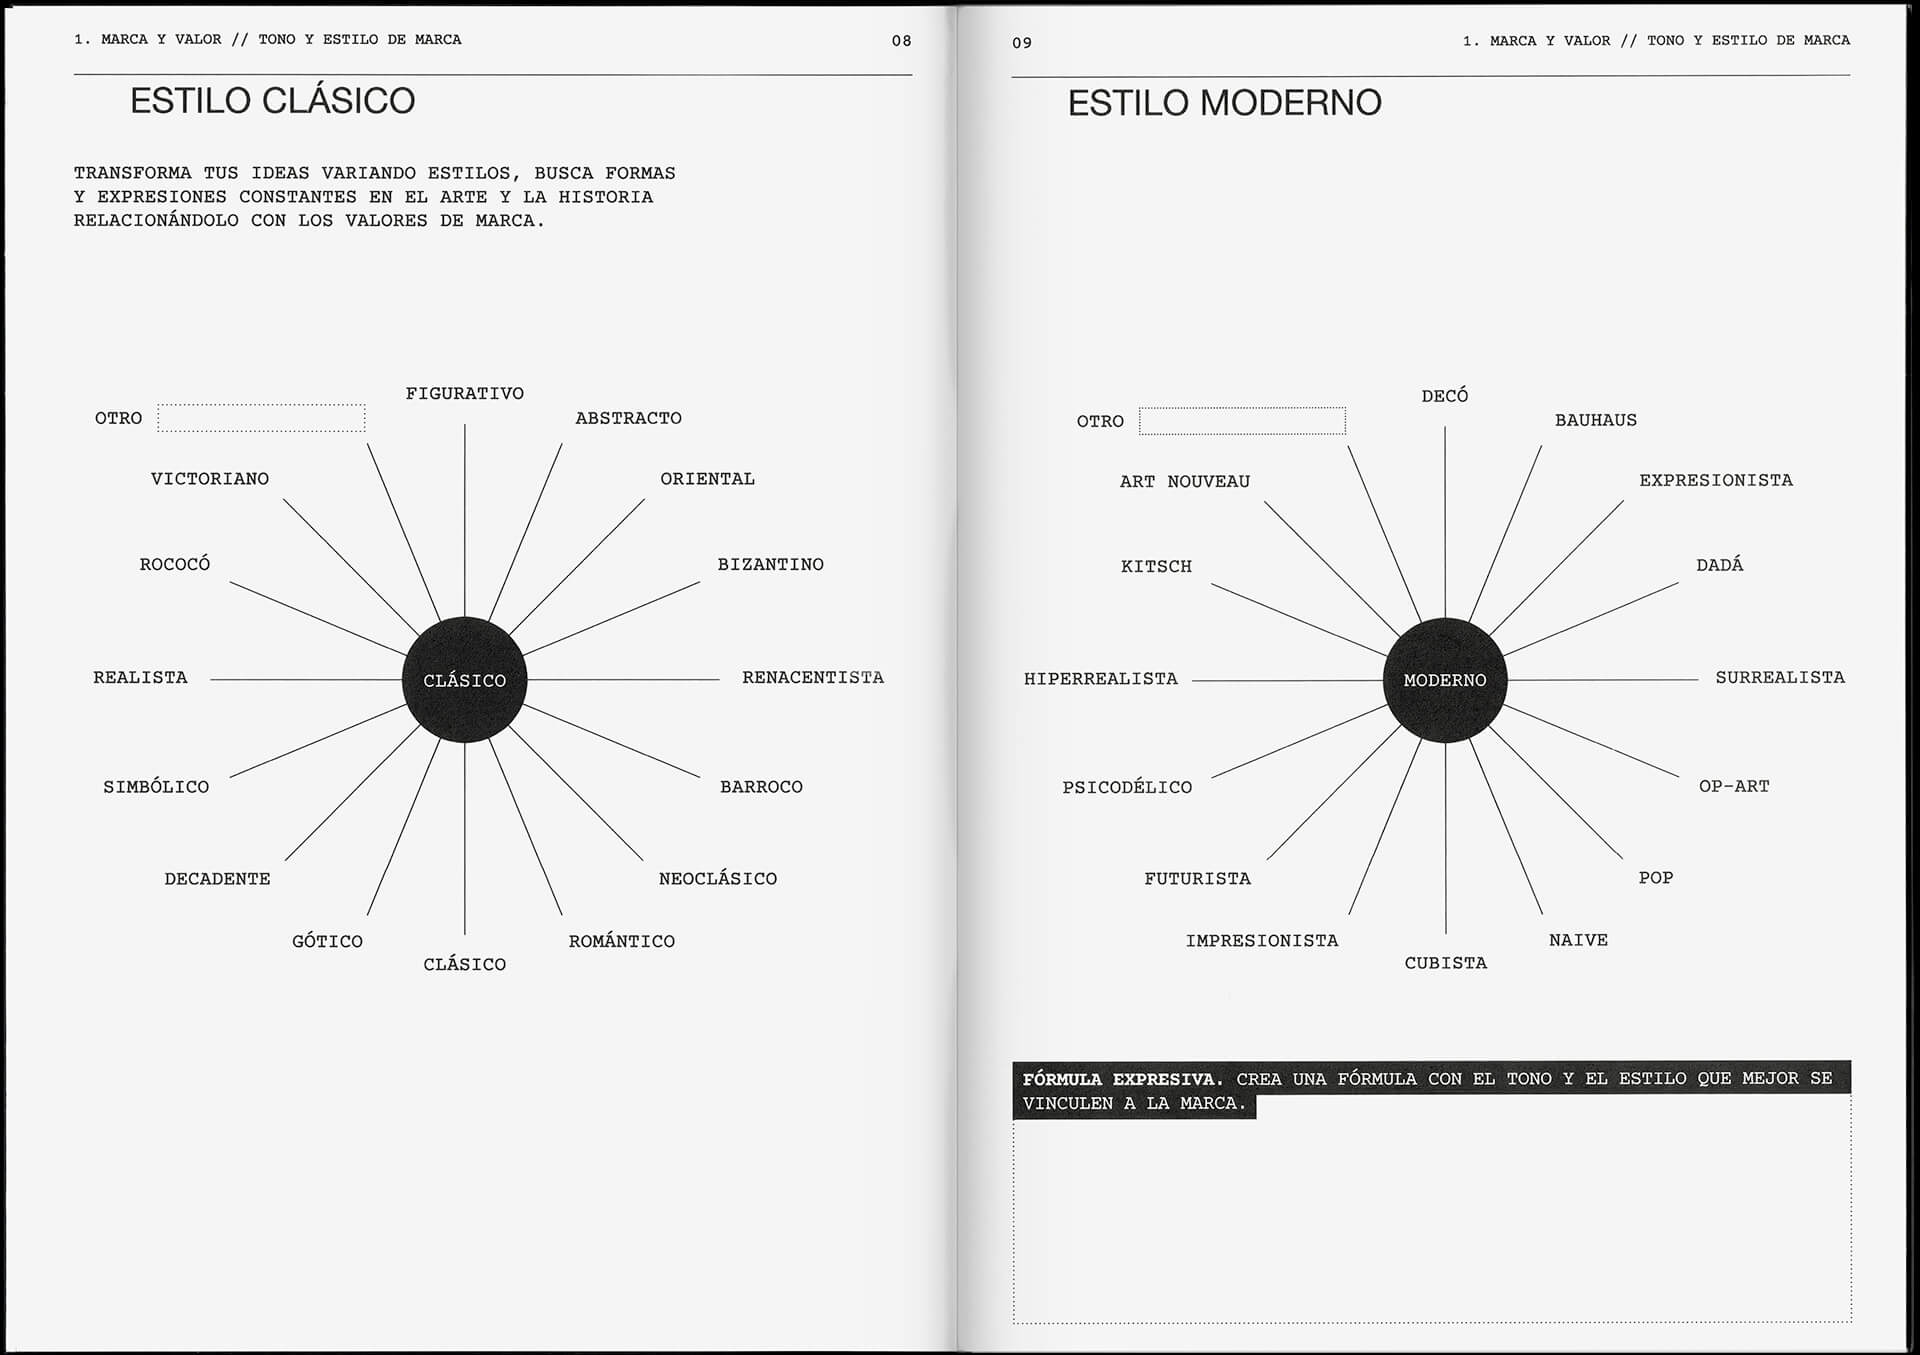Click the BAUHAUS label
The width and height of the screenshot is (1920, 1355).
point(1596,421)
